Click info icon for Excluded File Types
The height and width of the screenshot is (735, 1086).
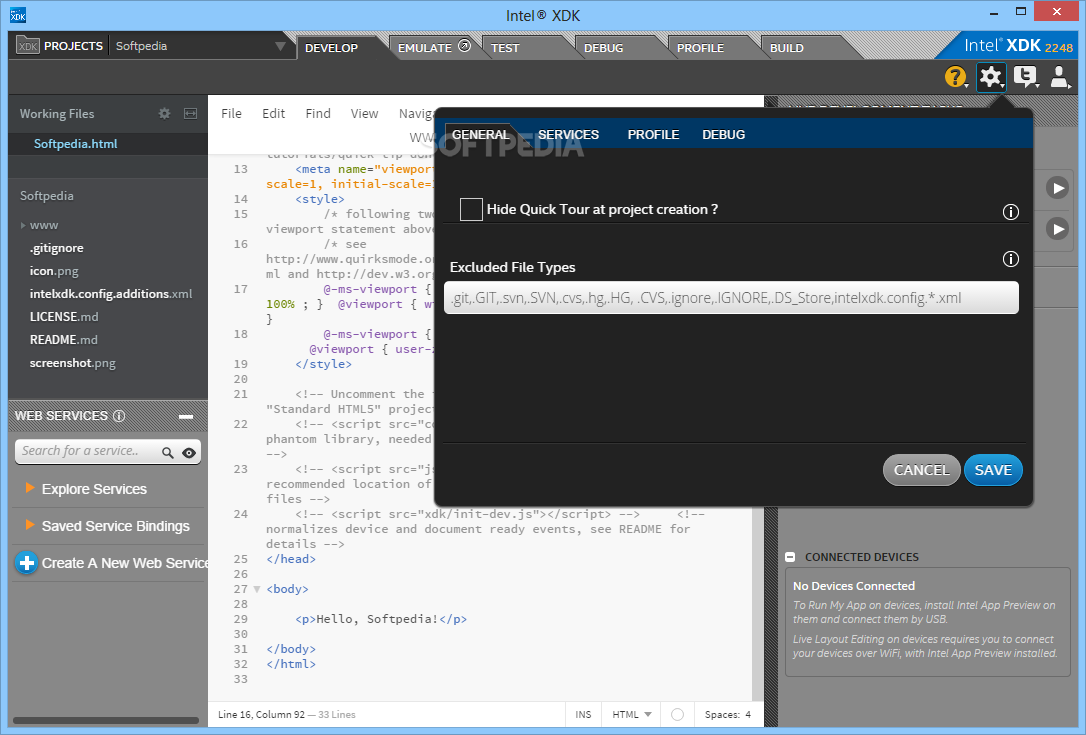point(1011,259)
